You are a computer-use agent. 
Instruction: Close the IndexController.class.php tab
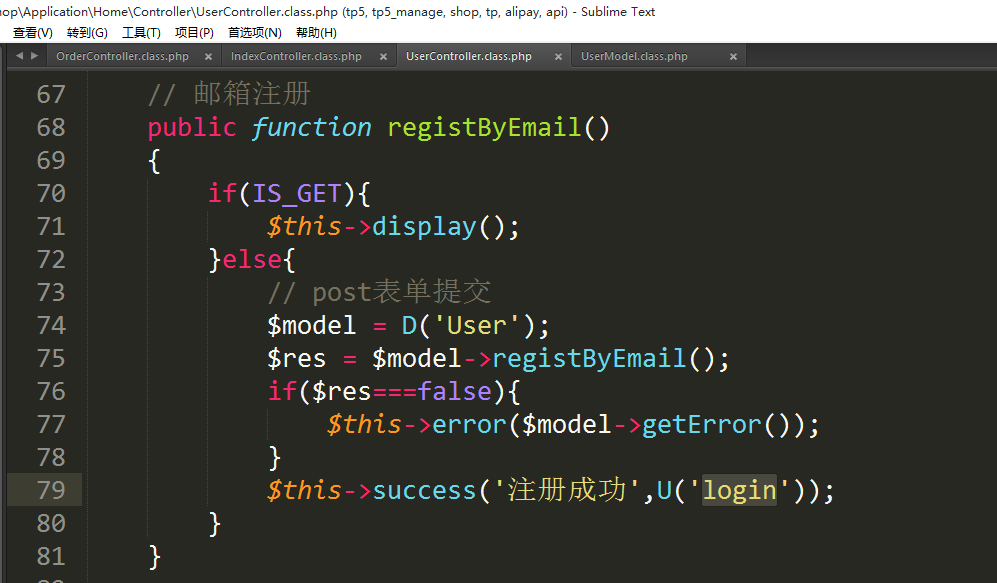[x=383, y=57]
